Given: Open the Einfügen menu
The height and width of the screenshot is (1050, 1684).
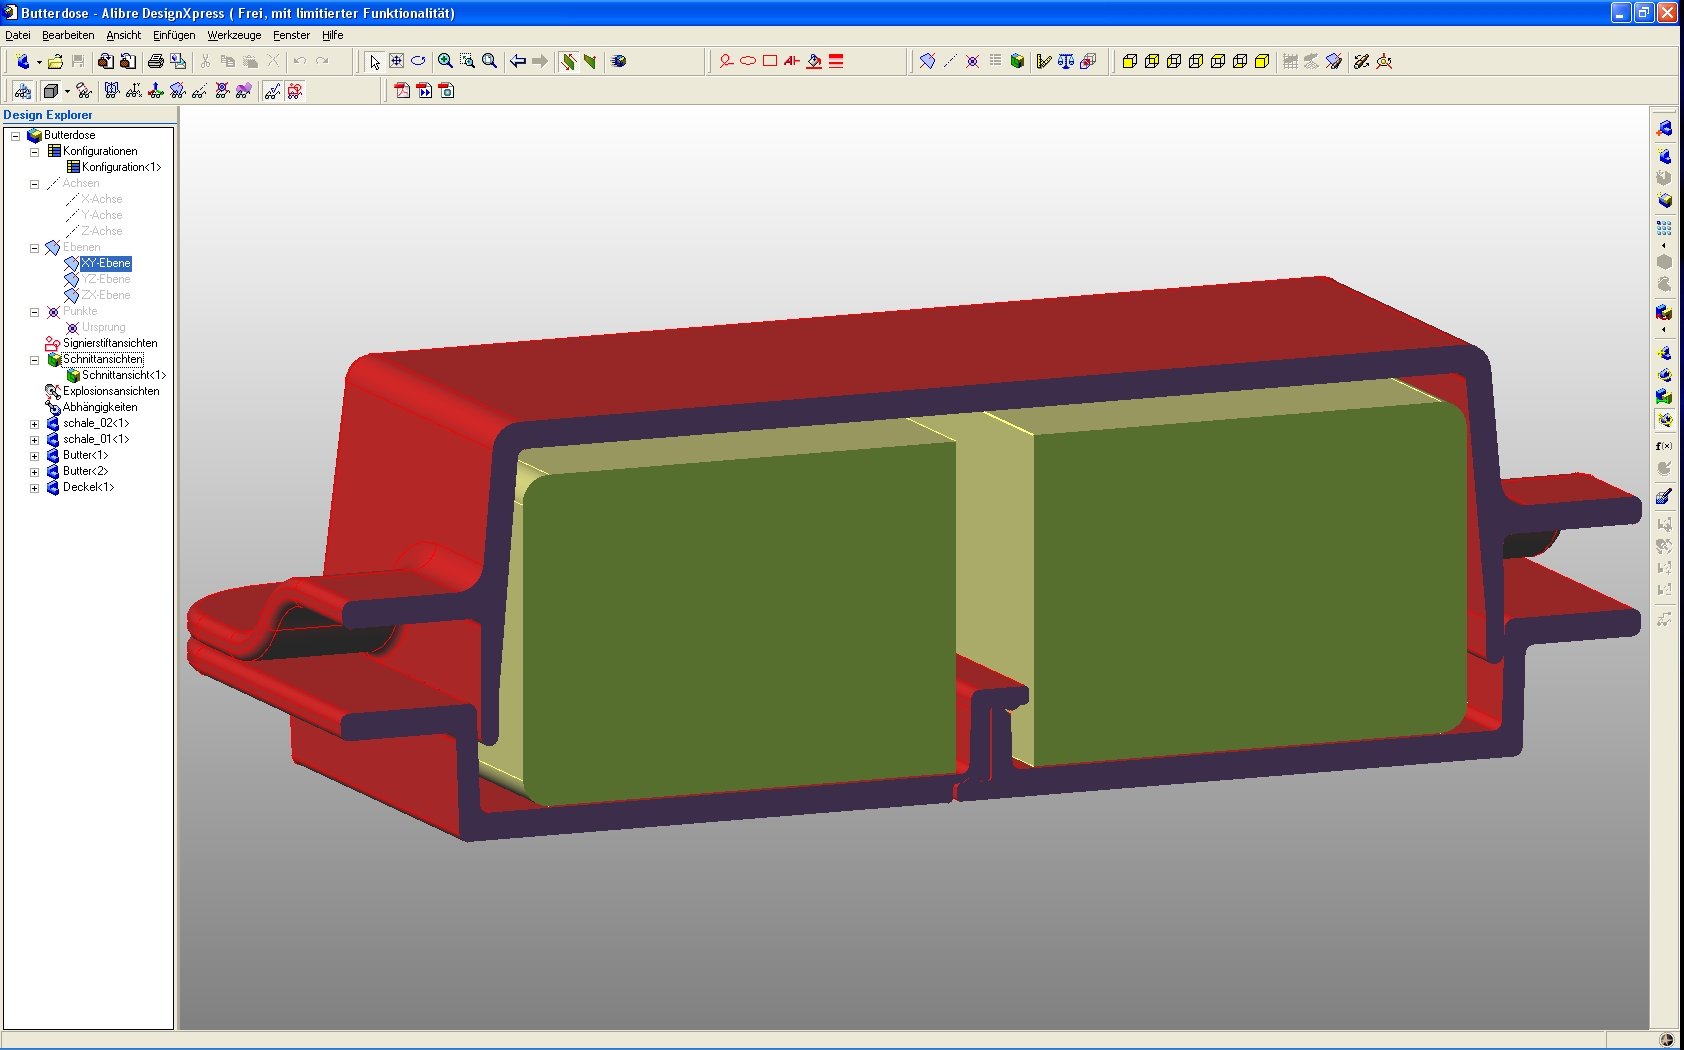Looking at the screenshot, I should [174, 35].
